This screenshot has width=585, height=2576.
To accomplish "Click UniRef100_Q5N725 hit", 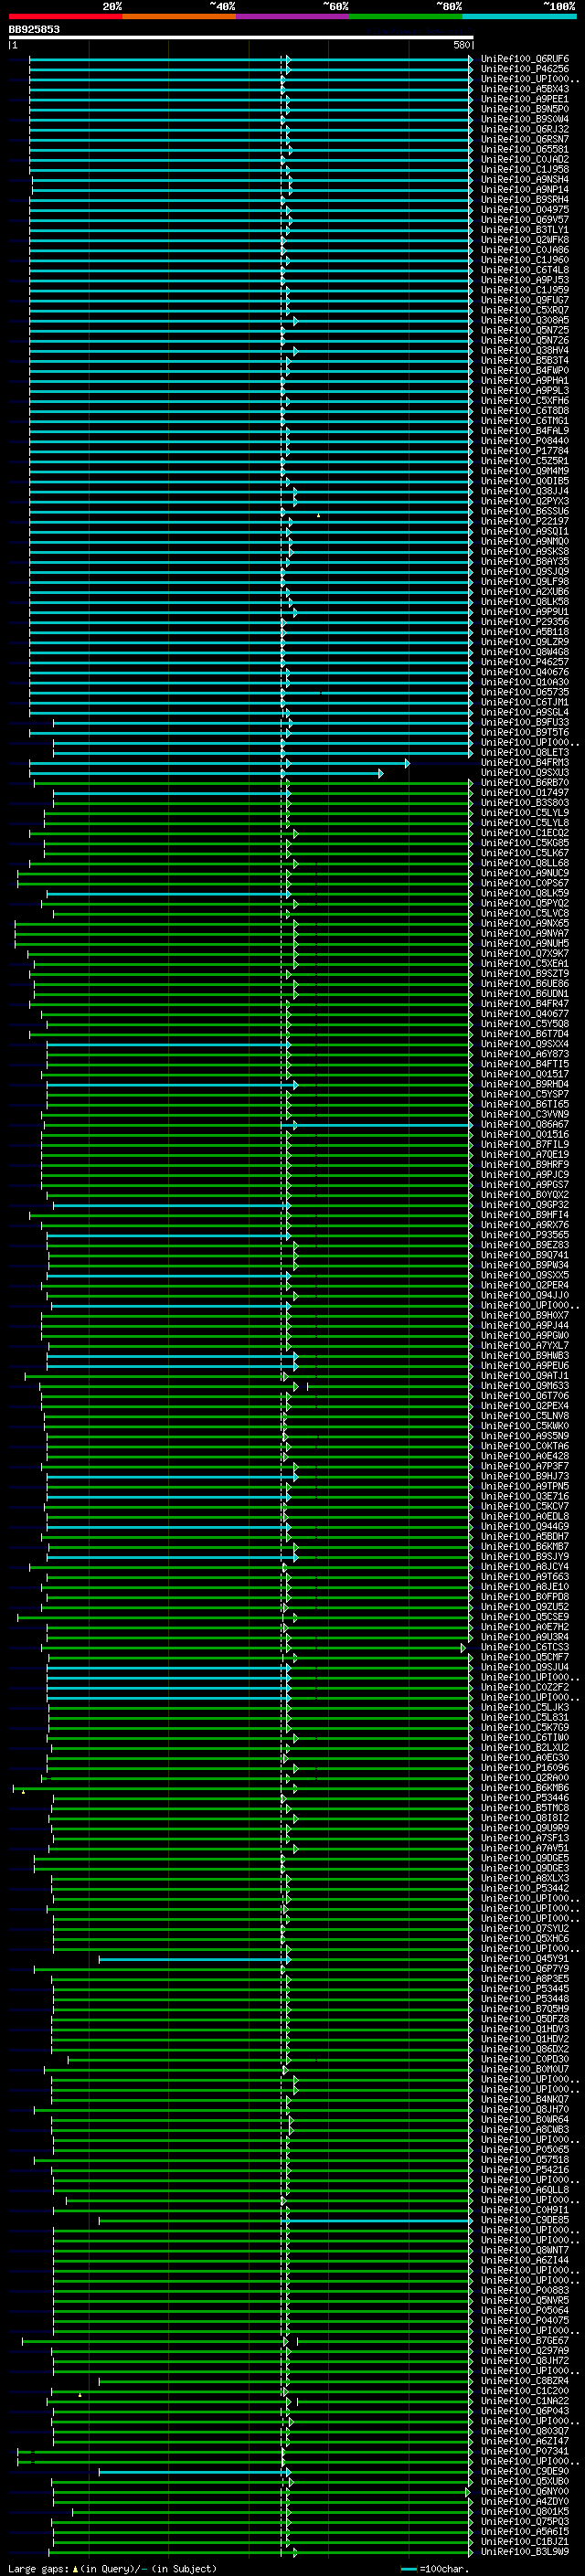I will click(524, 331).
